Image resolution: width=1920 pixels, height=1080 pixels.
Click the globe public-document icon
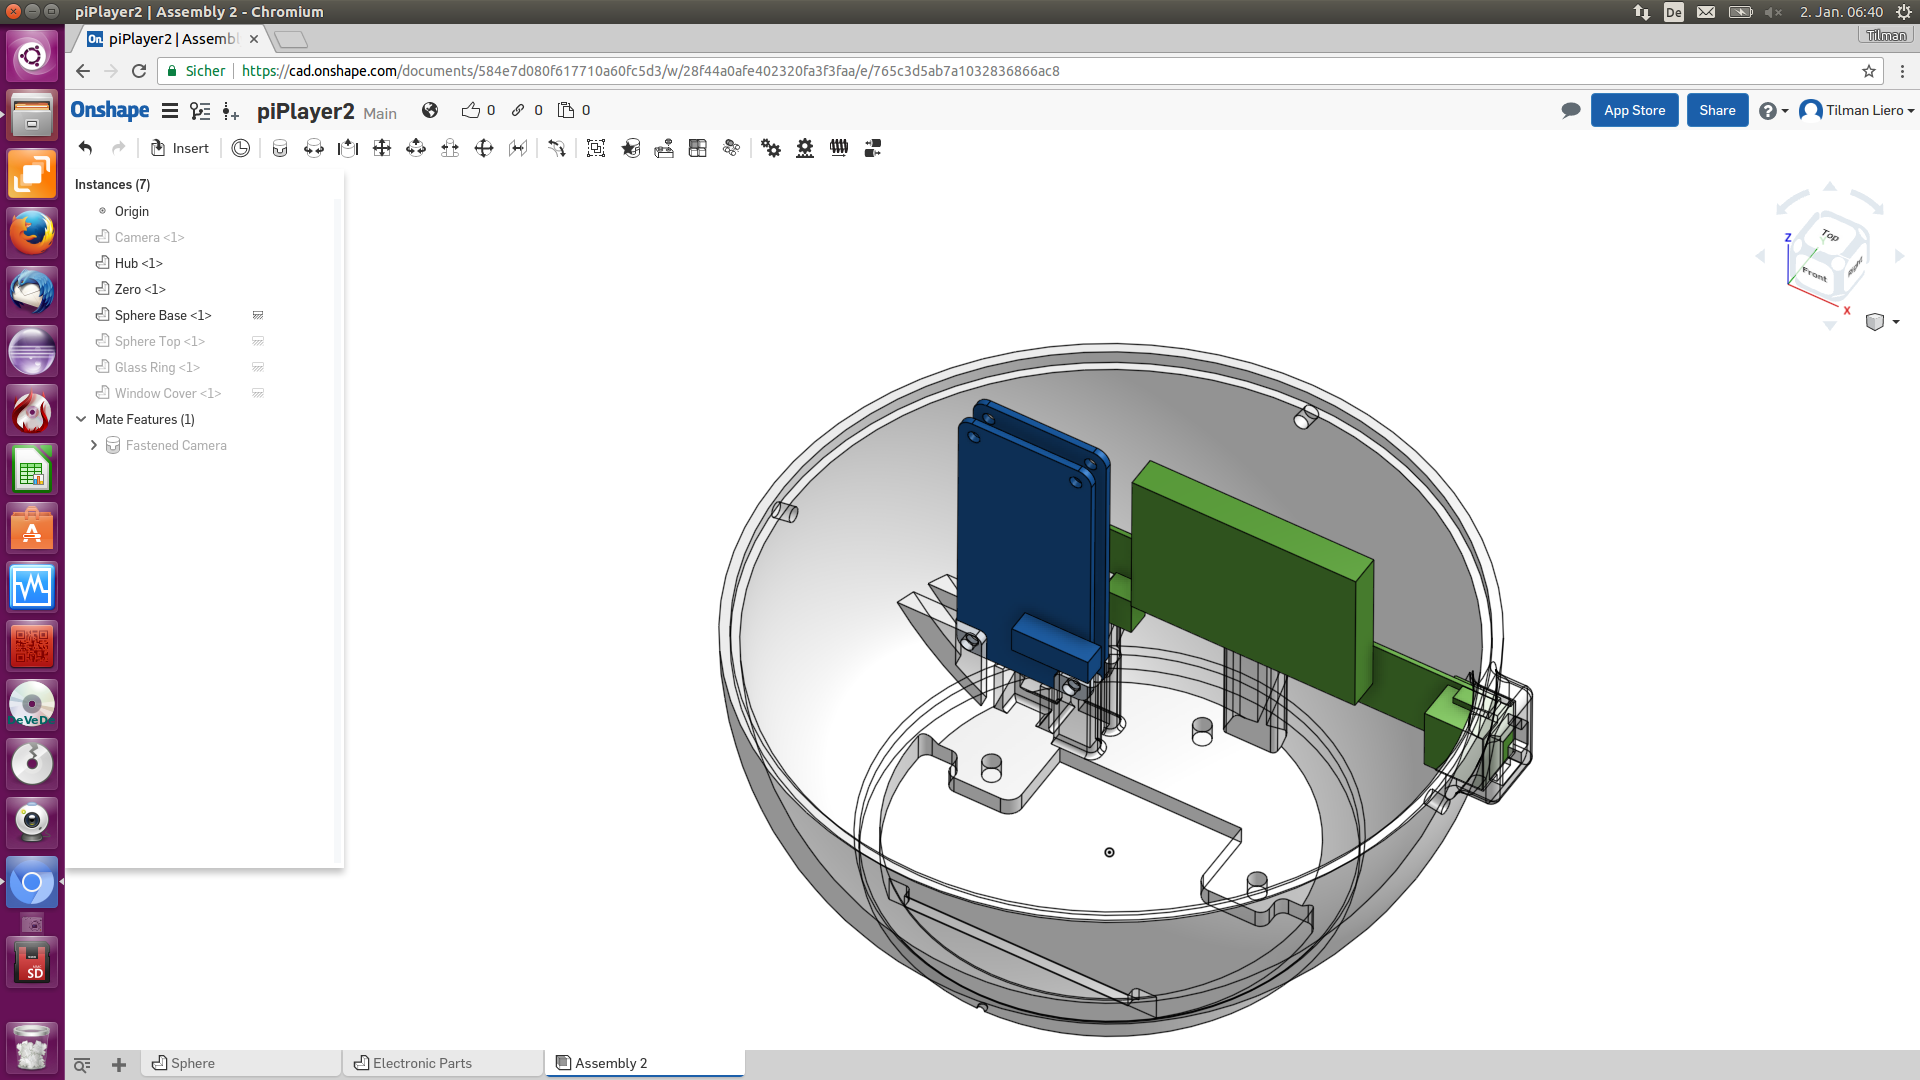click(x=430, y=110)
